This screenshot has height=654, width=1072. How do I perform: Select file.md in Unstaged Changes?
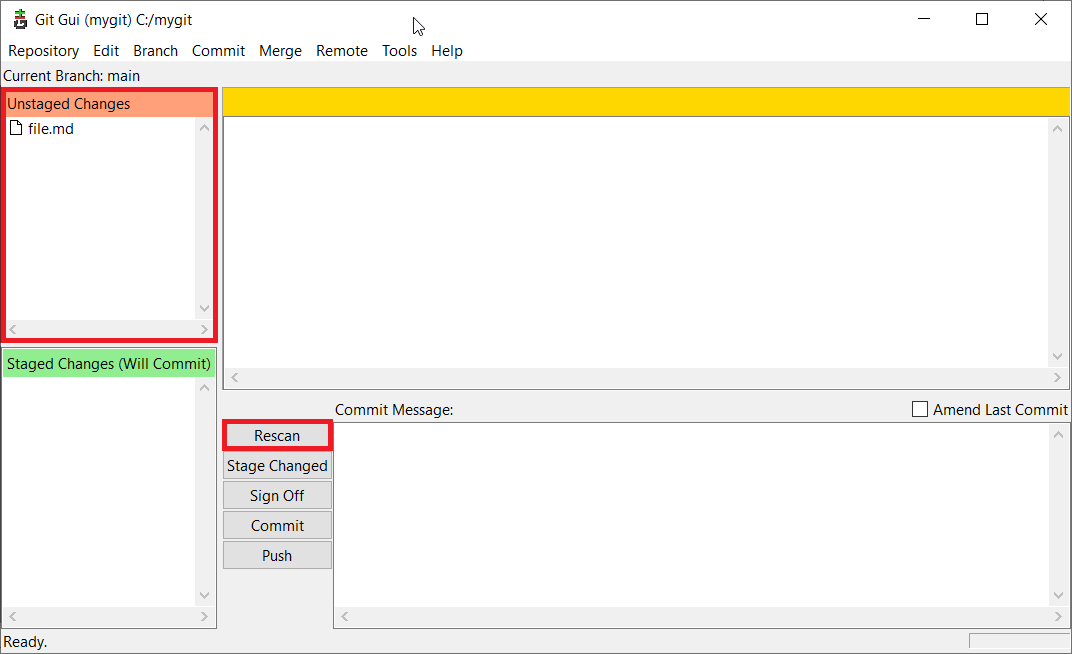[51, 128]
